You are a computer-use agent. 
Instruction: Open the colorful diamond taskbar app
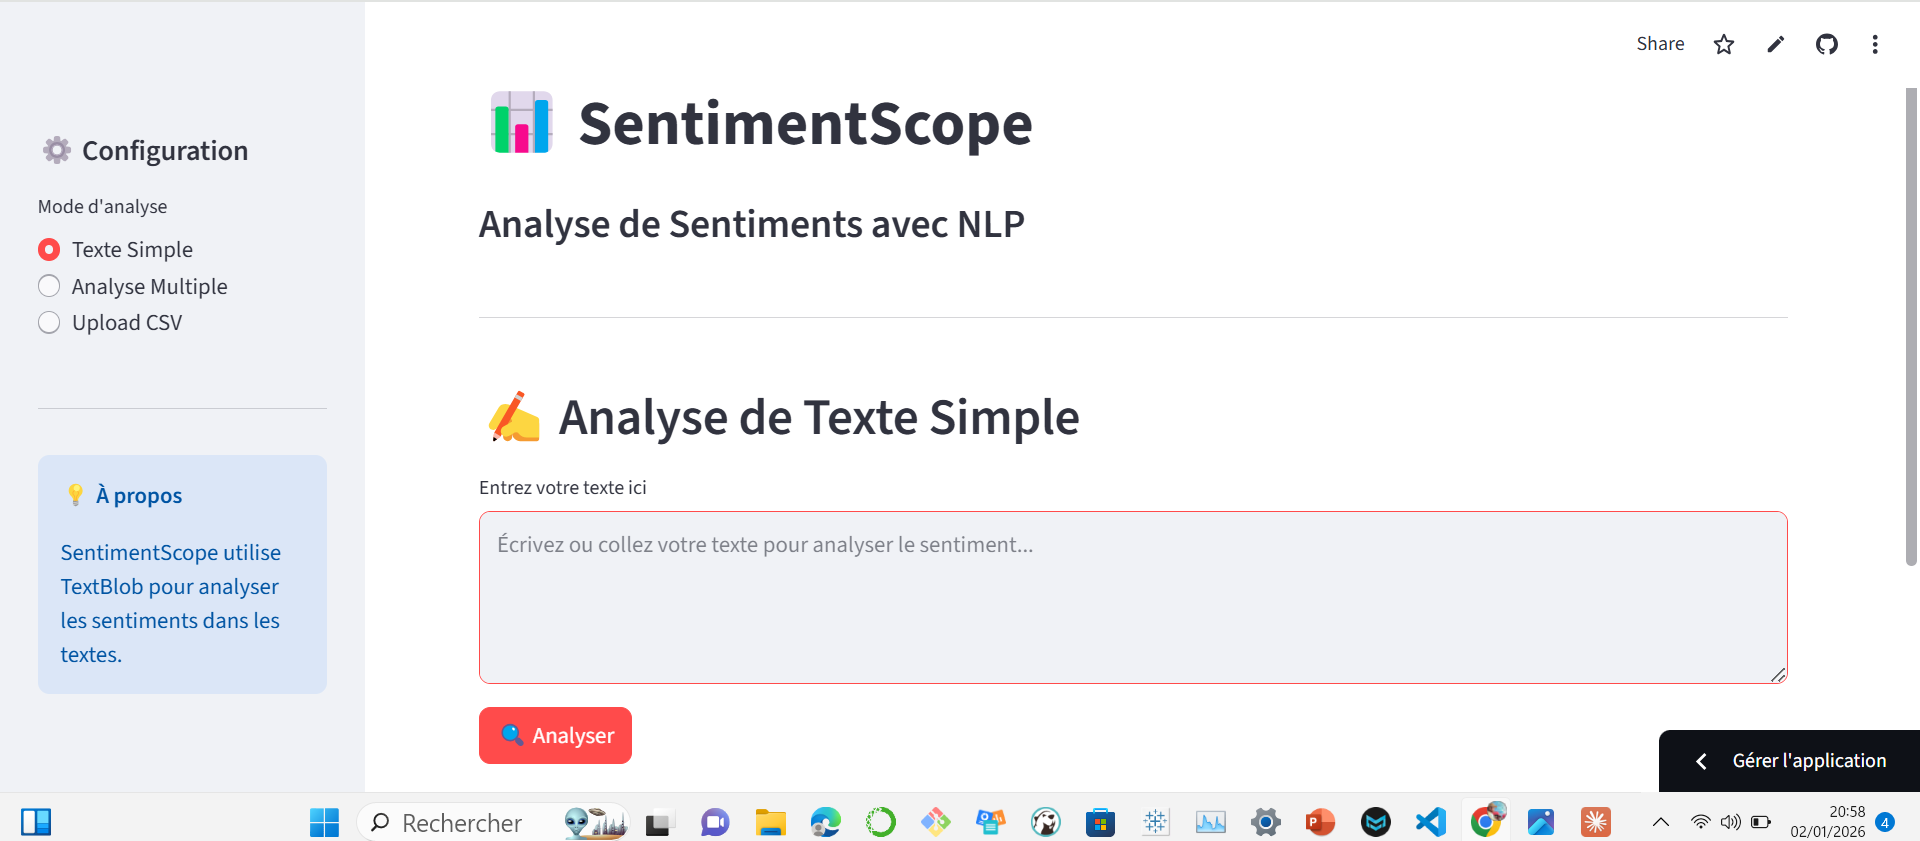point(936,822)
